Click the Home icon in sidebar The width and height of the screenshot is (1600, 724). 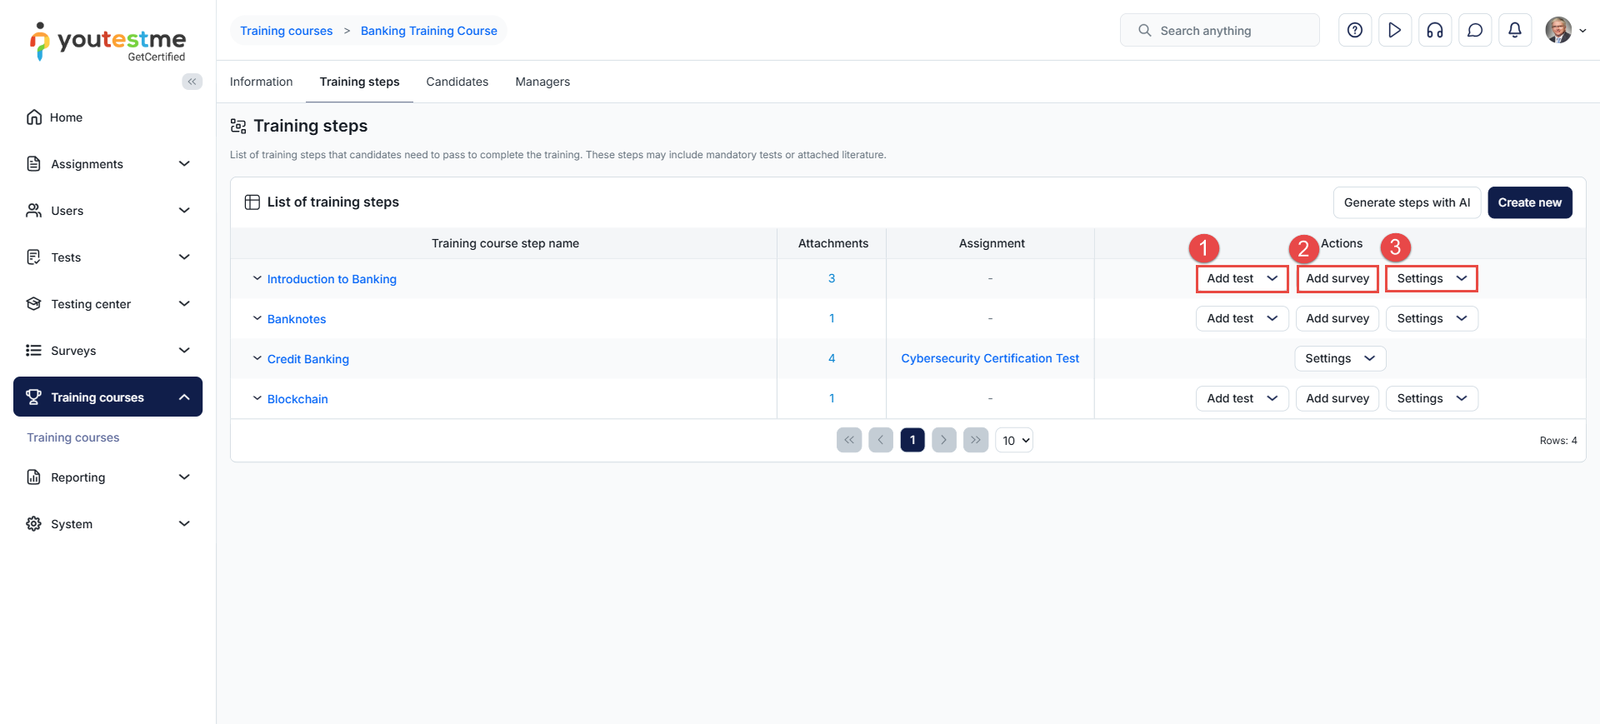pyautogui.click(x=34, y=117)
